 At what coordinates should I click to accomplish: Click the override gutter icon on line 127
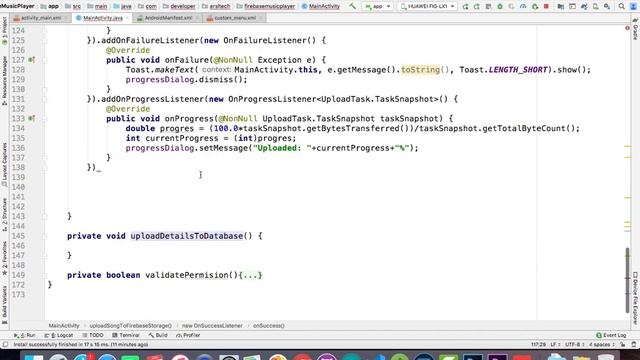pyautogui.click(x=31, y=60)
